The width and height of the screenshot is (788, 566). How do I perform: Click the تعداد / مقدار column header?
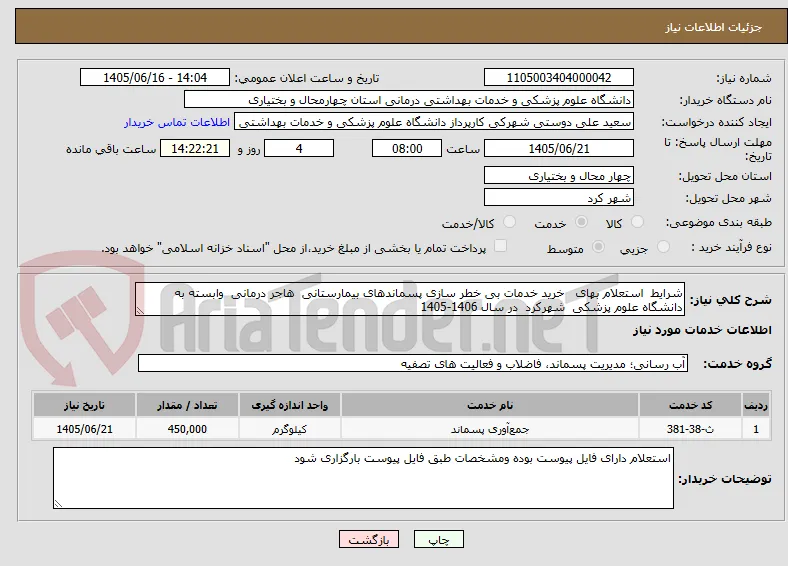tap(187, 405)
